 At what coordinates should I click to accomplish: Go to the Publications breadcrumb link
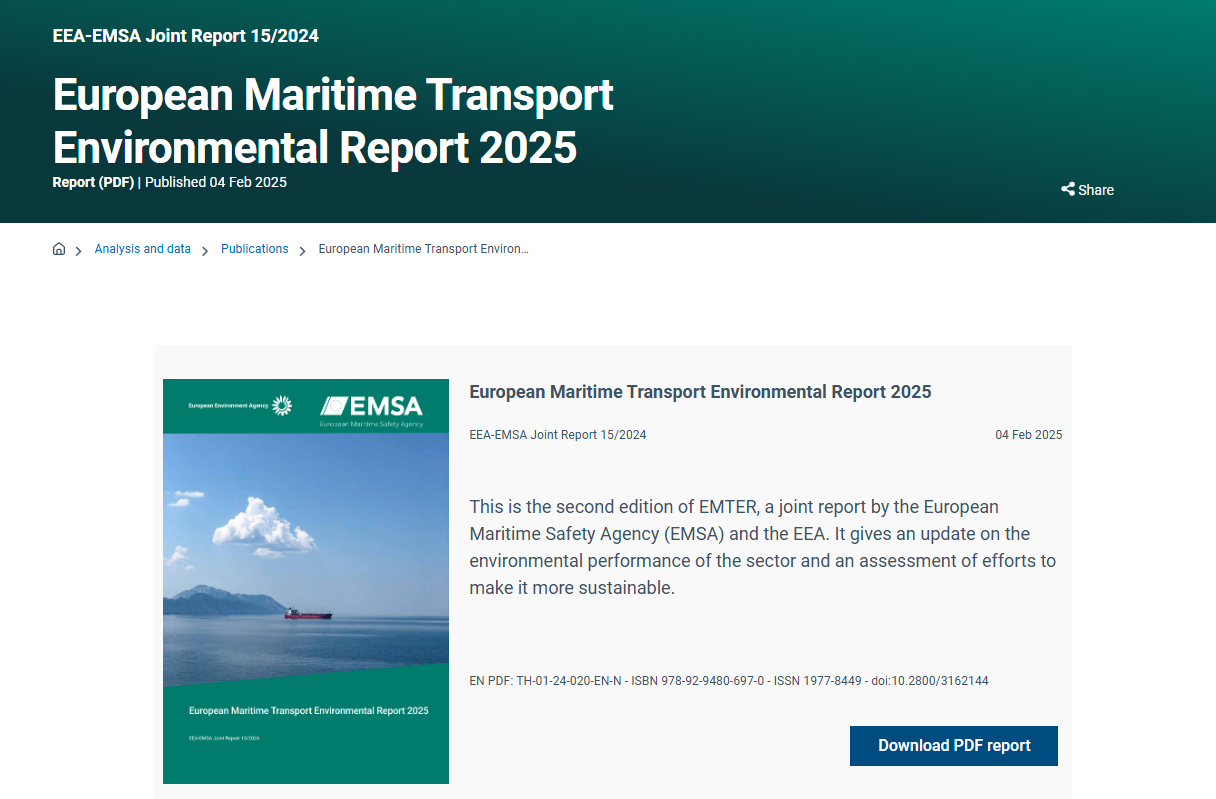click(x=254, y=249)
